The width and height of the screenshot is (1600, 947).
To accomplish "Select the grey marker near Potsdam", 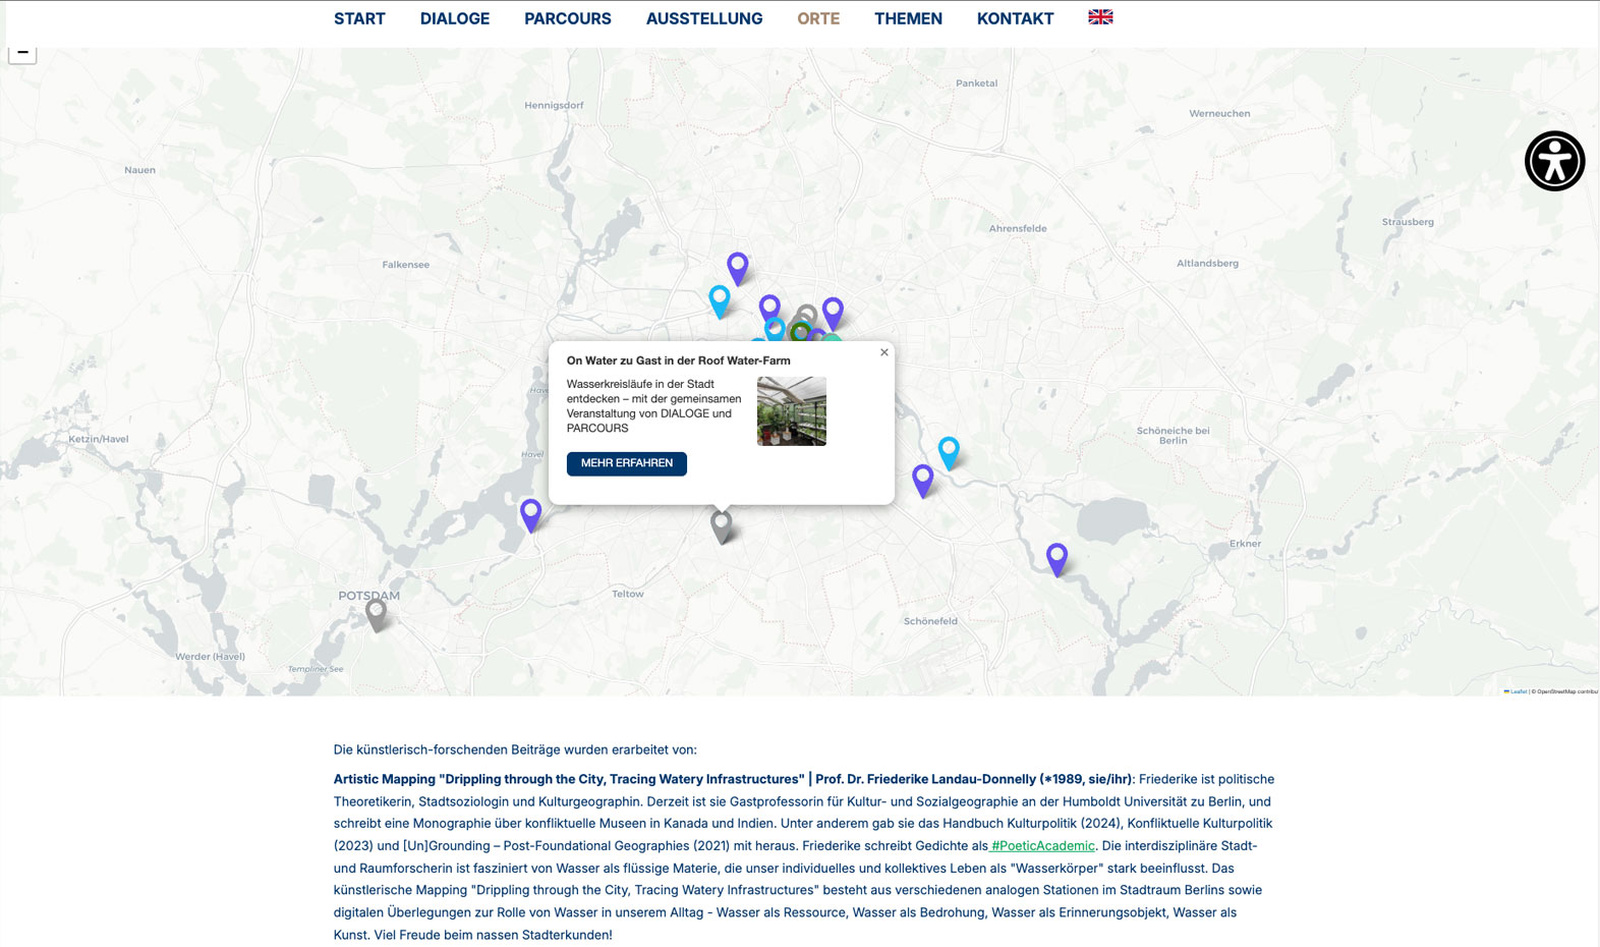I will [x=376, y=614].
